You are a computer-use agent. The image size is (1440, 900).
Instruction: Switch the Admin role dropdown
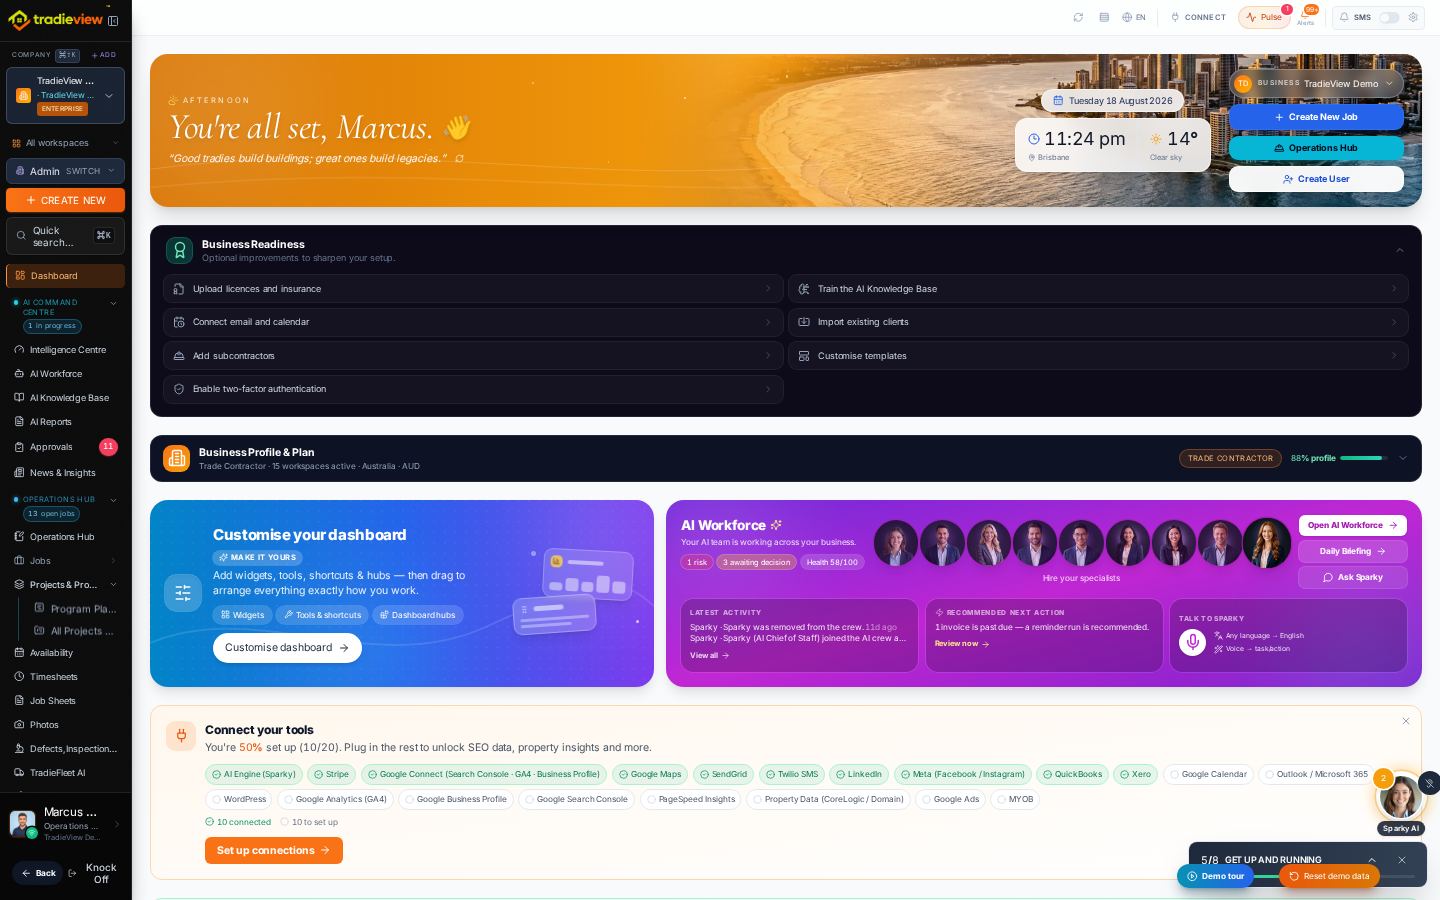tap(65, 171)
